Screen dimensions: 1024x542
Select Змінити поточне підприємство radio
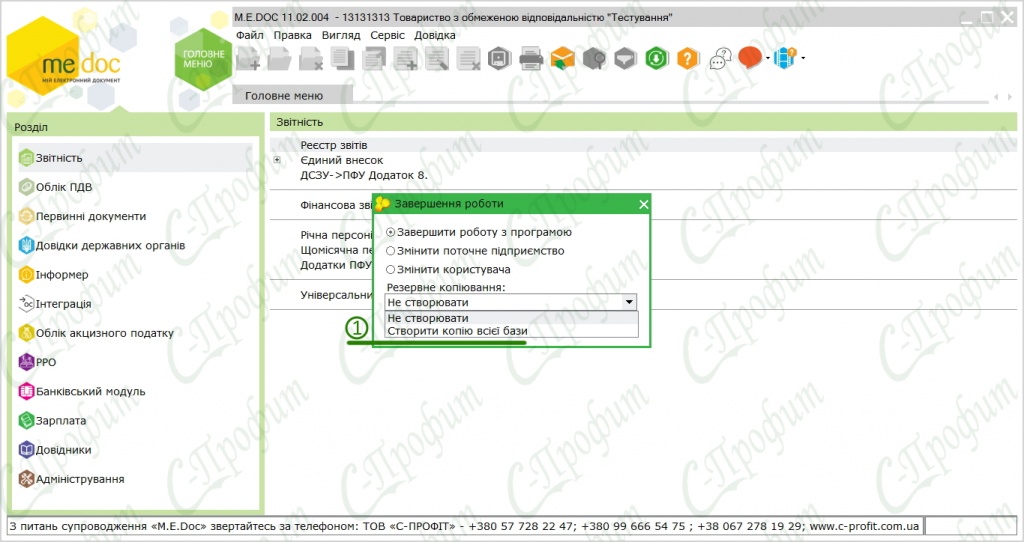(x=391, y=251)
